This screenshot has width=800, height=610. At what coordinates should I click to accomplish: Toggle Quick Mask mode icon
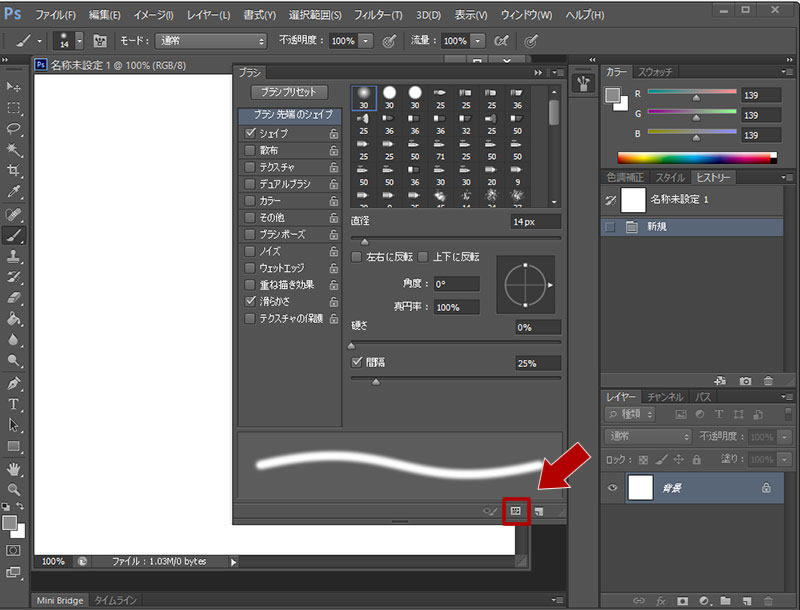pos(13,551)
